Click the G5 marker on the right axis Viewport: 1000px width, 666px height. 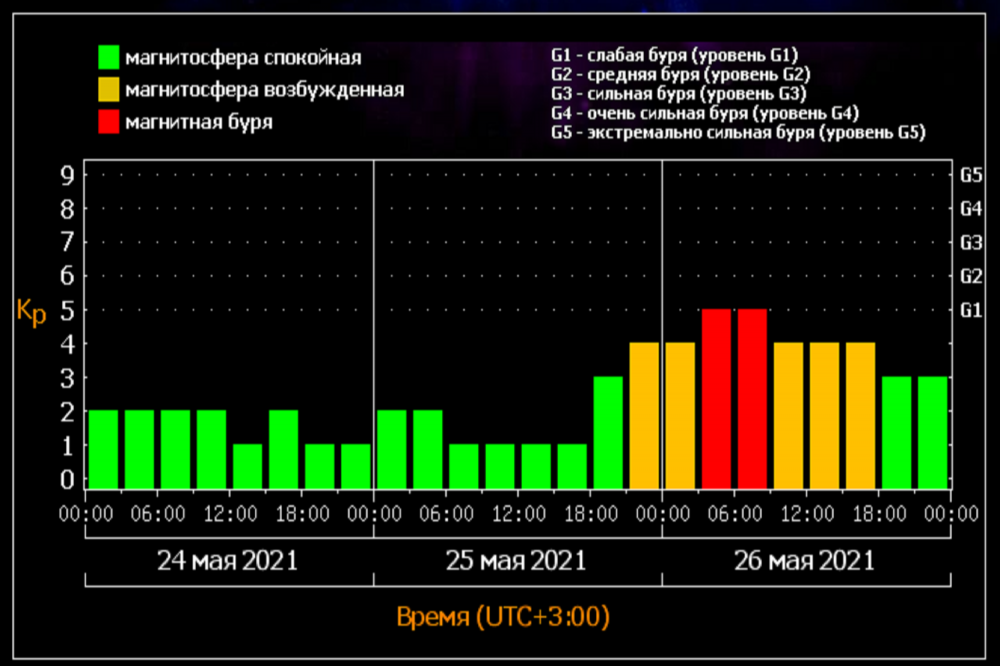971,175
